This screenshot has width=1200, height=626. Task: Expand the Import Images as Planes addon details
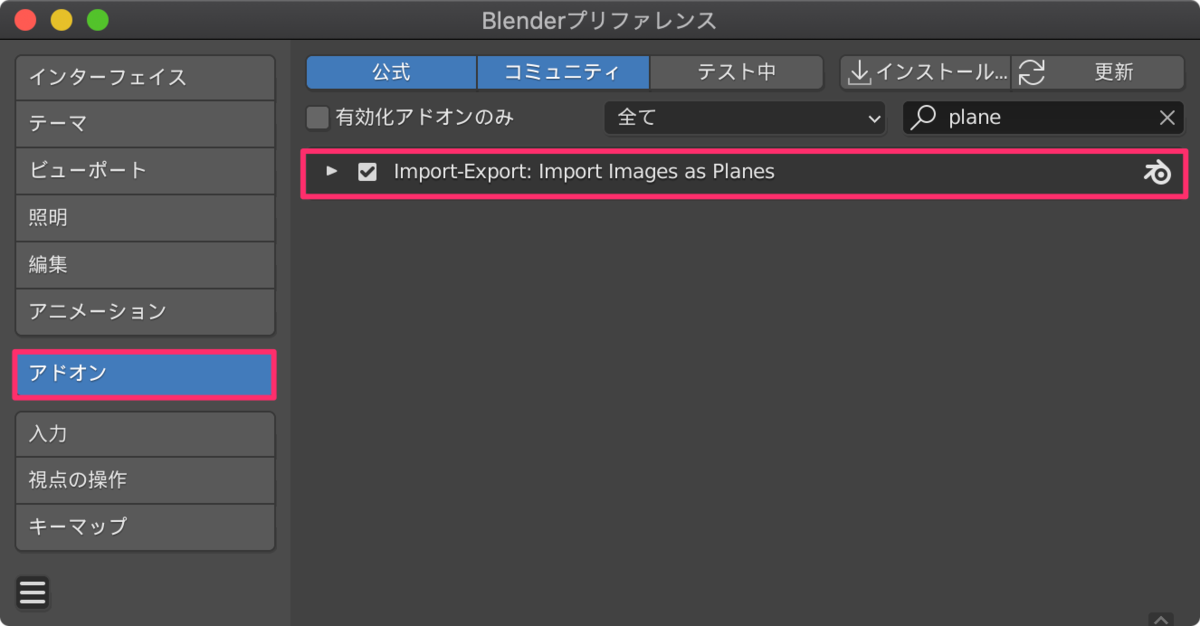click(x=332, y=171)
